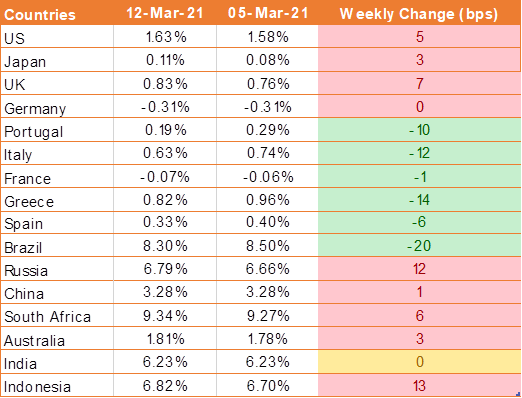Click the US country cell
Image resolution: width=522 pixels, height=398 pixels.
(57, 37)
